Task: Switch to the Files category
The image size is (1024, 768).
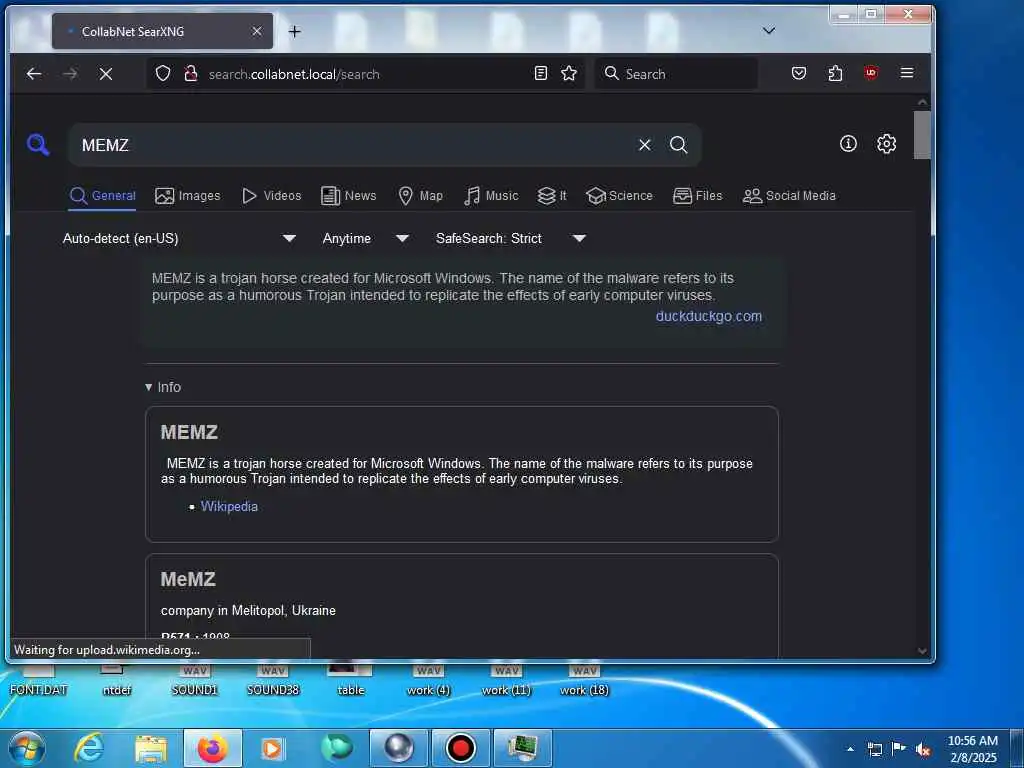Action: click(697, 196)
